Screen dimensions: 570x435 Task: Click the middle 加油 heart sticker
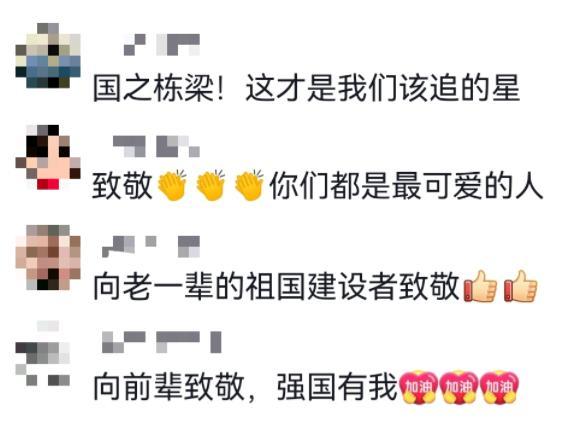459,387
